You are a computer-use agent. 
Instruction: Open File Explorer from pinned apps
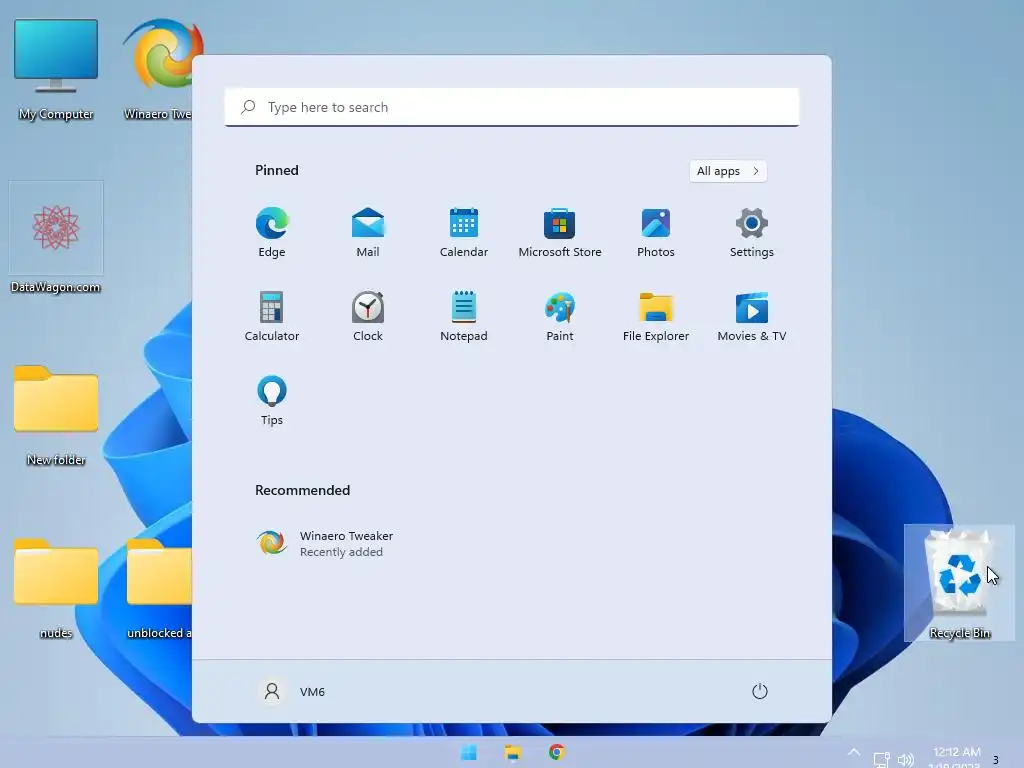coord(656,317)
